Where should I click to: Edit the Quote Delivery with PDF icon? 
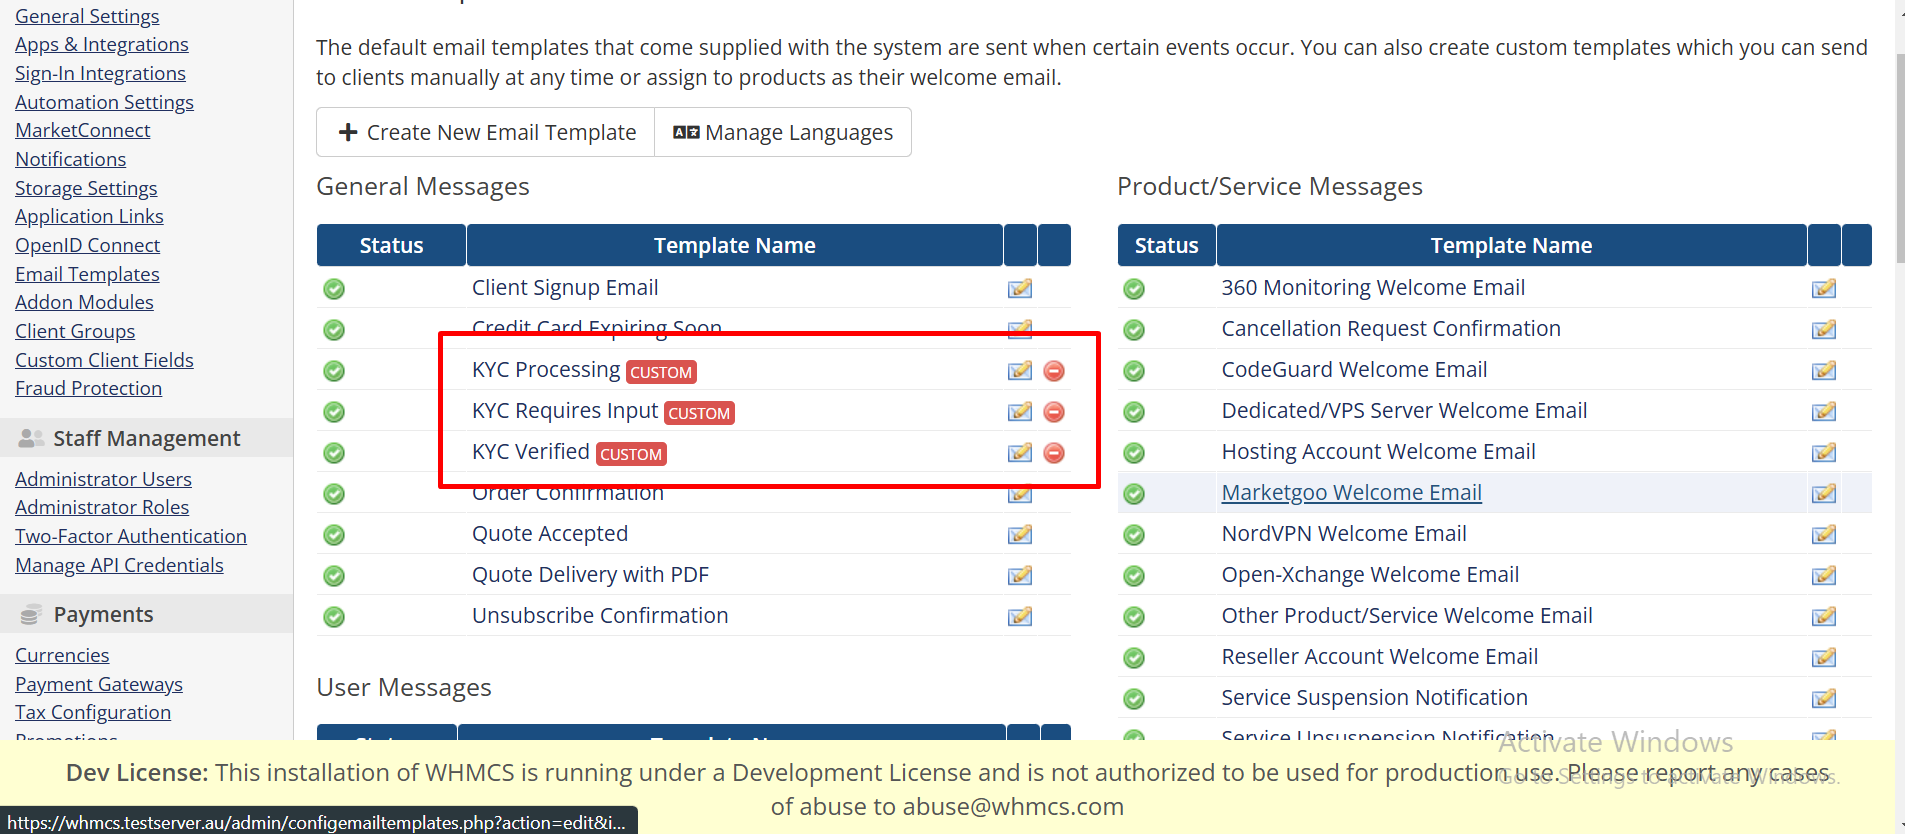click(1020, 576)
